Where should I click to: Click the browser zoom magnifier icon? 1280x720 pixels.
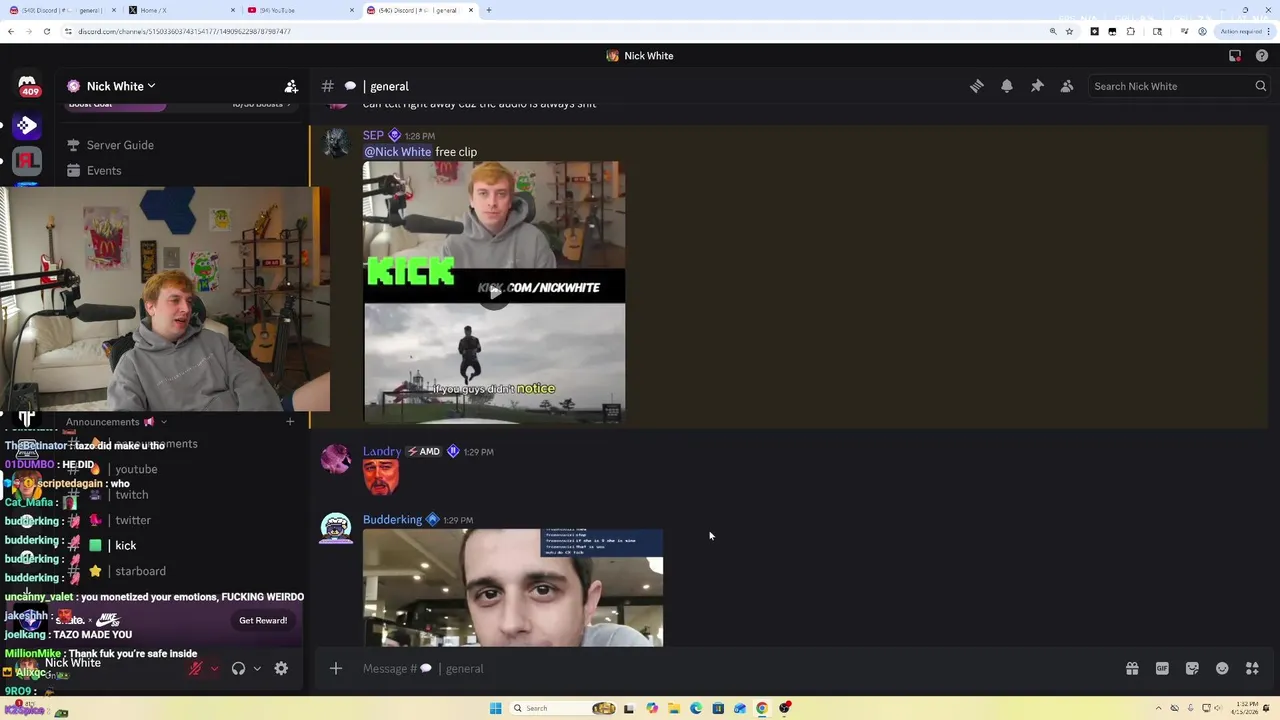coord(1052,31)
